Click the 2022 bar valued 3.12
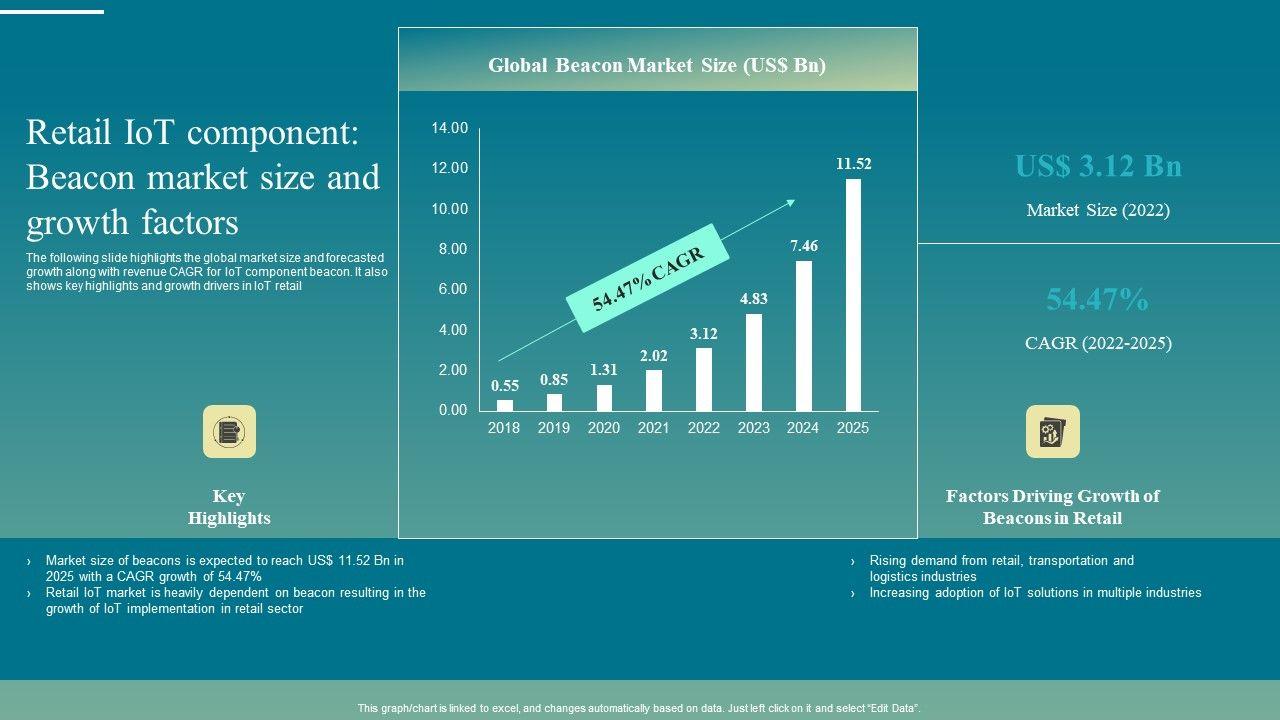Image resolution: width=1280 pixels, height=720 pixels. pyautogui.click(x=704, y=379)
